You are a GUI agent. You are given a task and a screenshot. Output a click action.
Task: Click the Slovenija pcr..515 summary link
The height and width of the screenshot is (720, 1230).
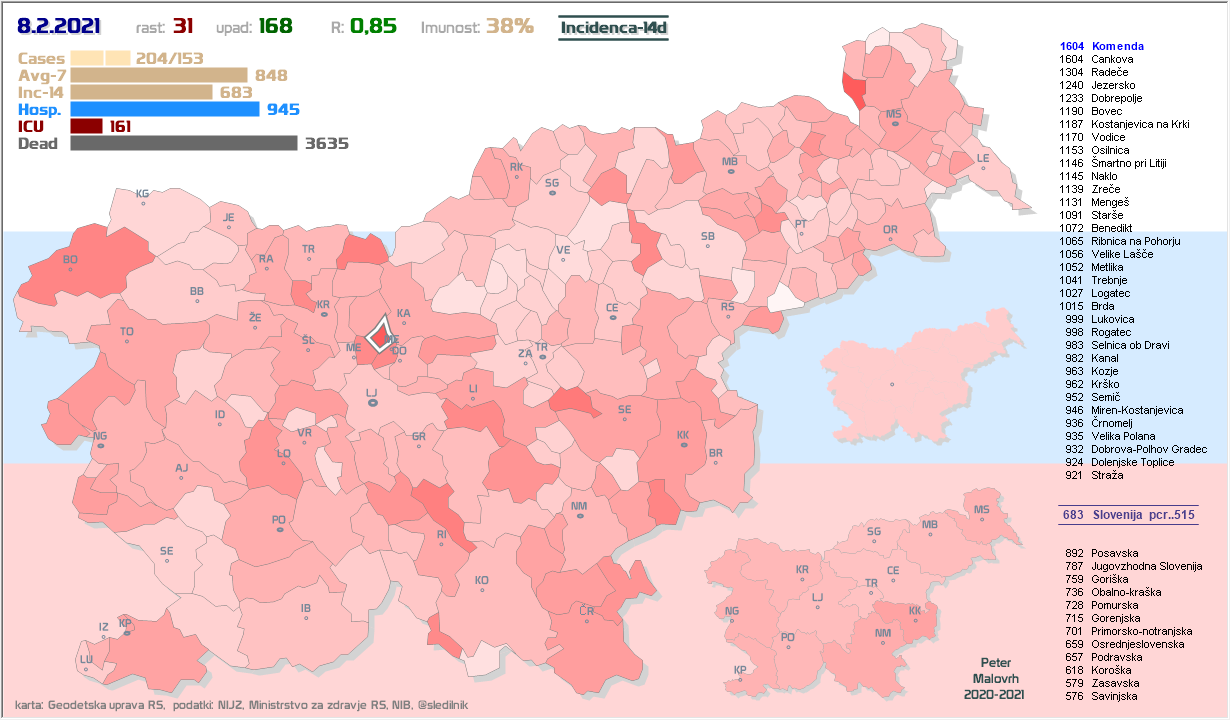coord(1128,514)
